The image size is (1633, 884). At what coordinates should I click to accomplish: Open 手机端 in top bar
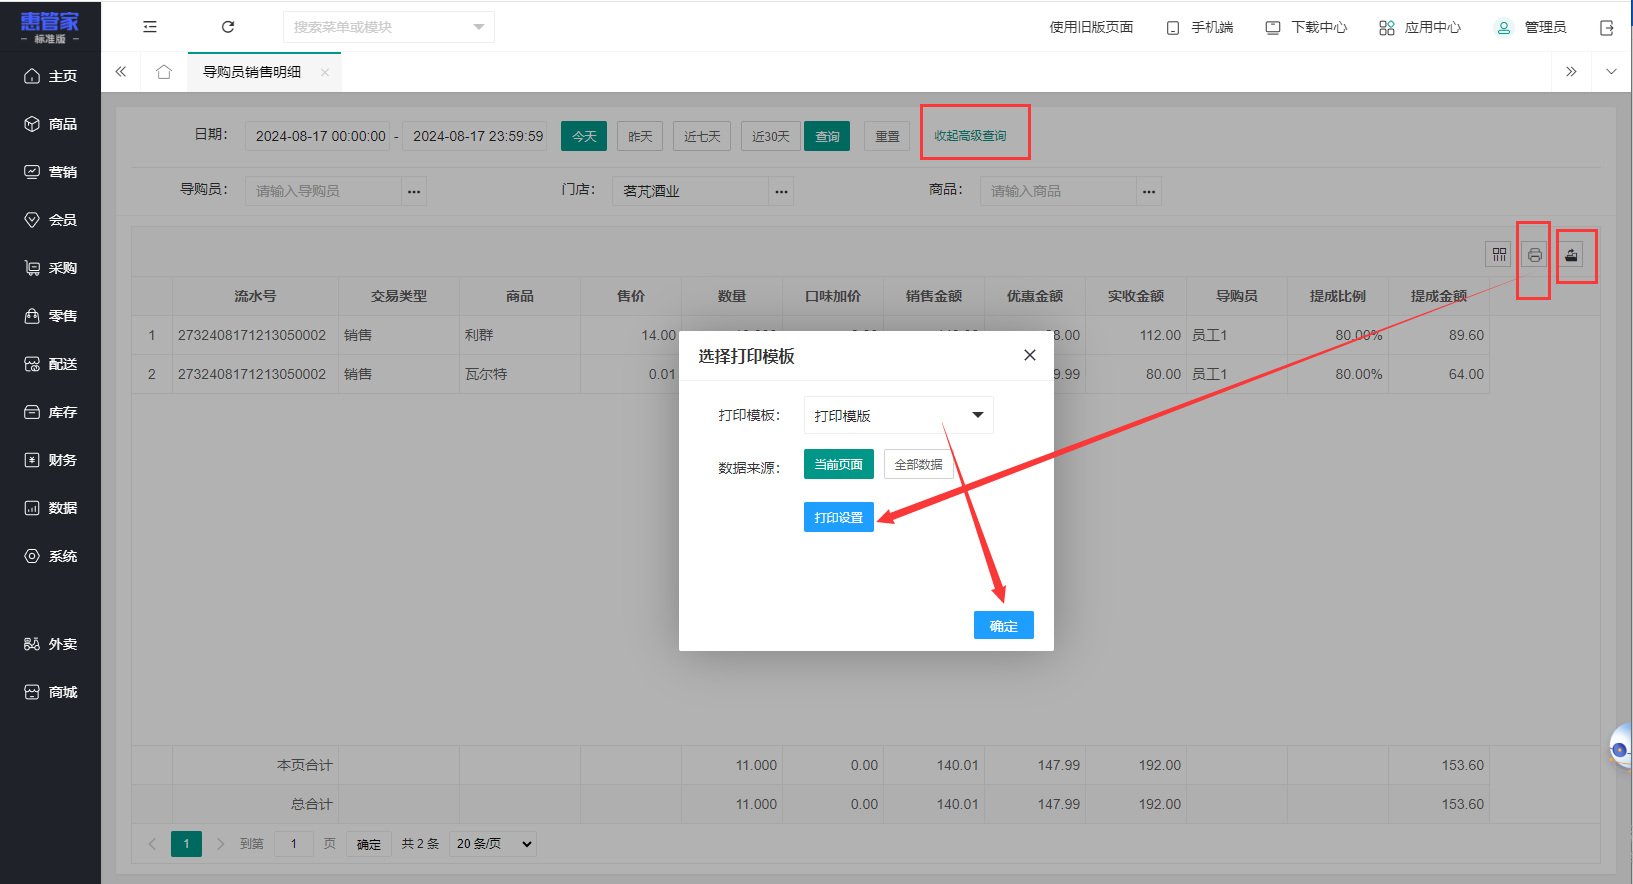pos(1200,27)
